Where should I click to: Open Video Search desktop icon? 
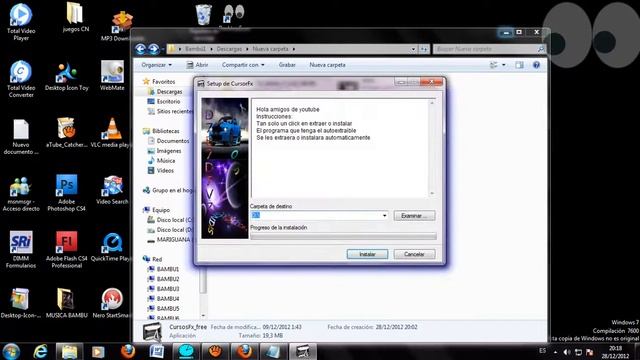(112, 190)
